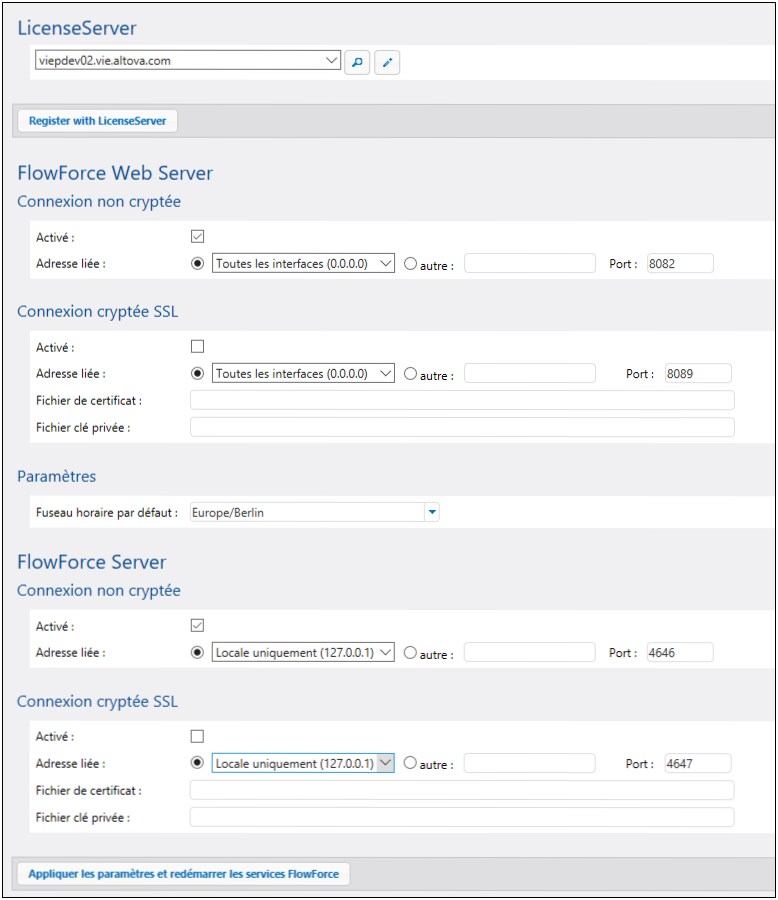Click Fichier de certificat field under Web Server SSL
The image size is (778, 900).
[462, 400]
